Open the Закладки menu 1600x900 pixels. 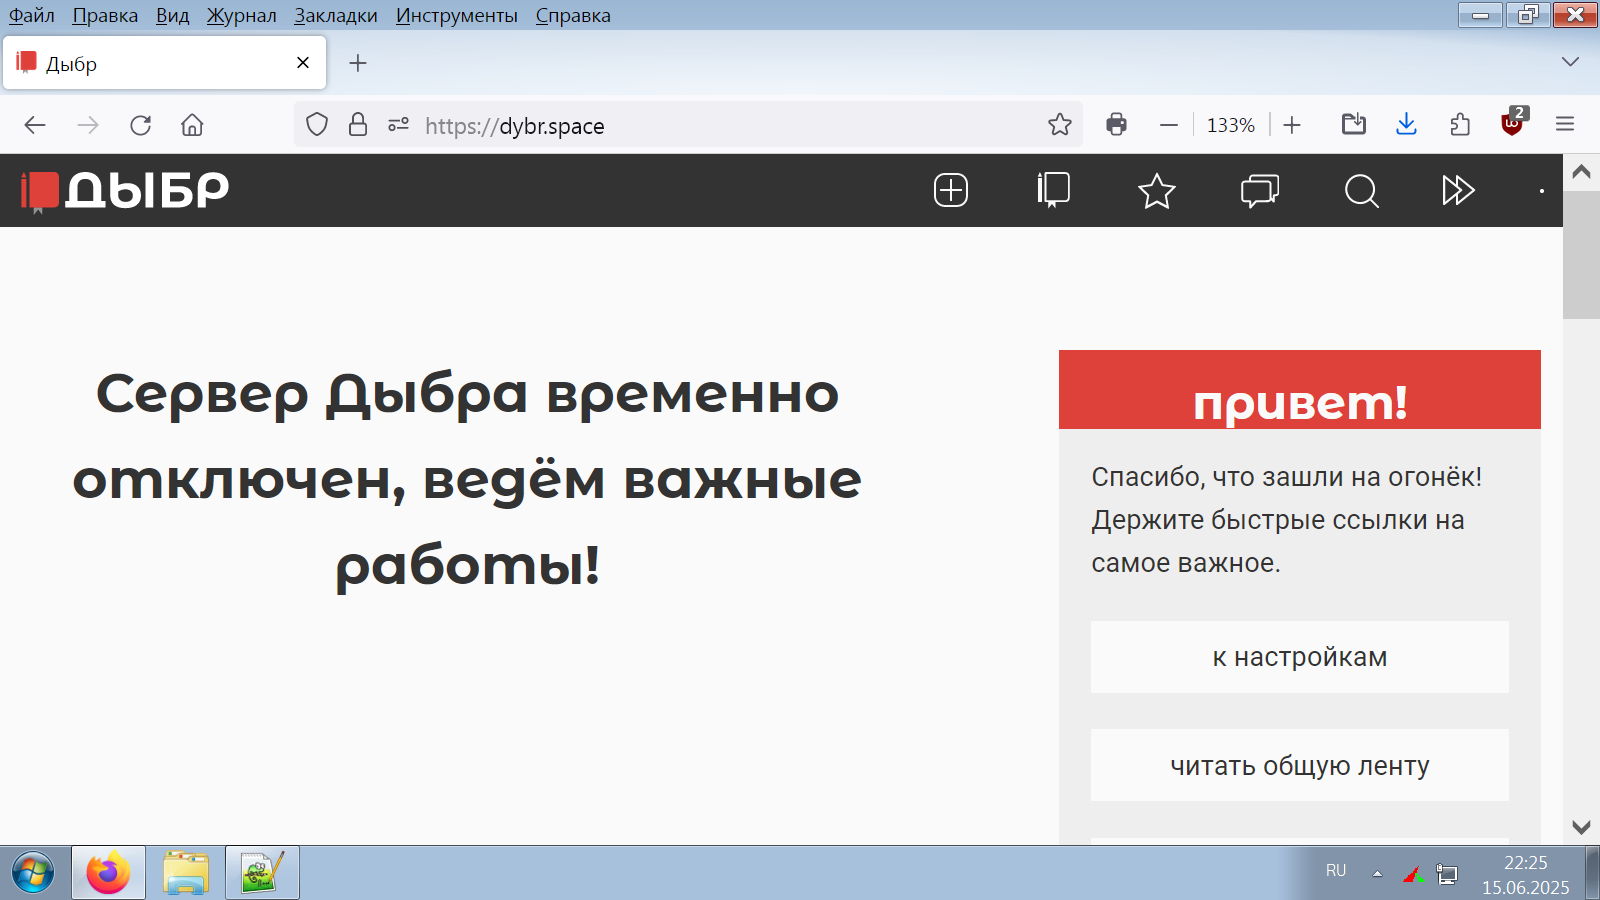(x=336, y=15)
